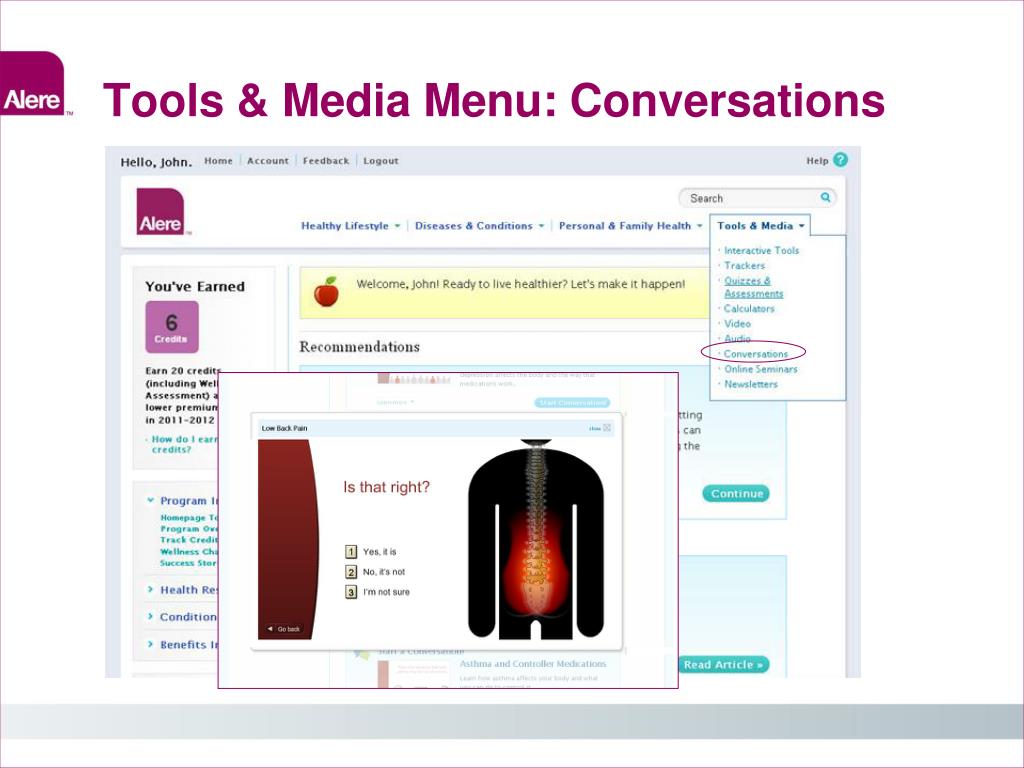Click the Help question mark icon
The height and width of the screenshot is (768, 1024).
(x=840, y=160)
